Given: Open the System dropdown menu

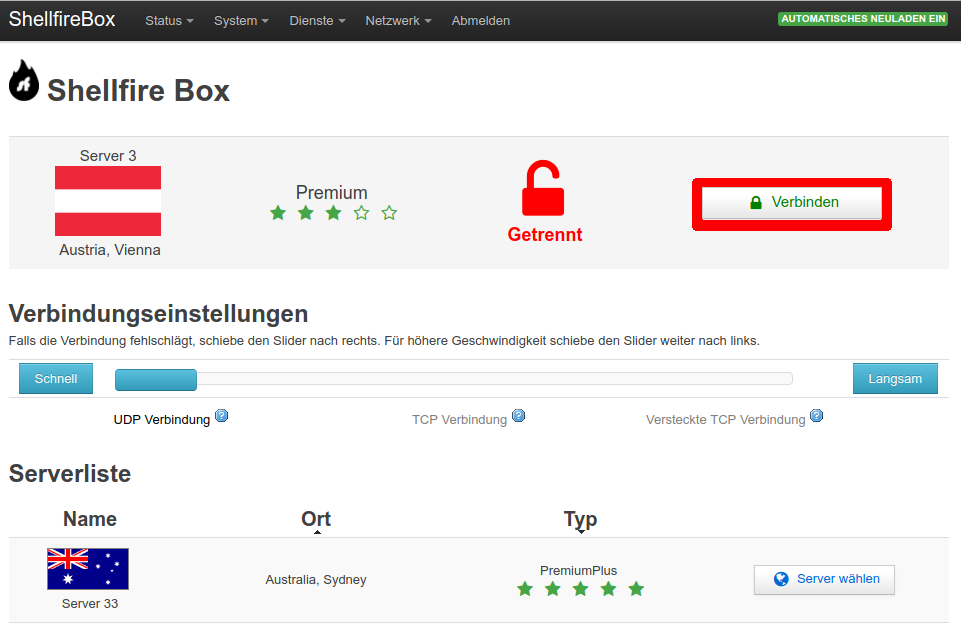Looking at the screenshot, I should click(x=241, y=20).
